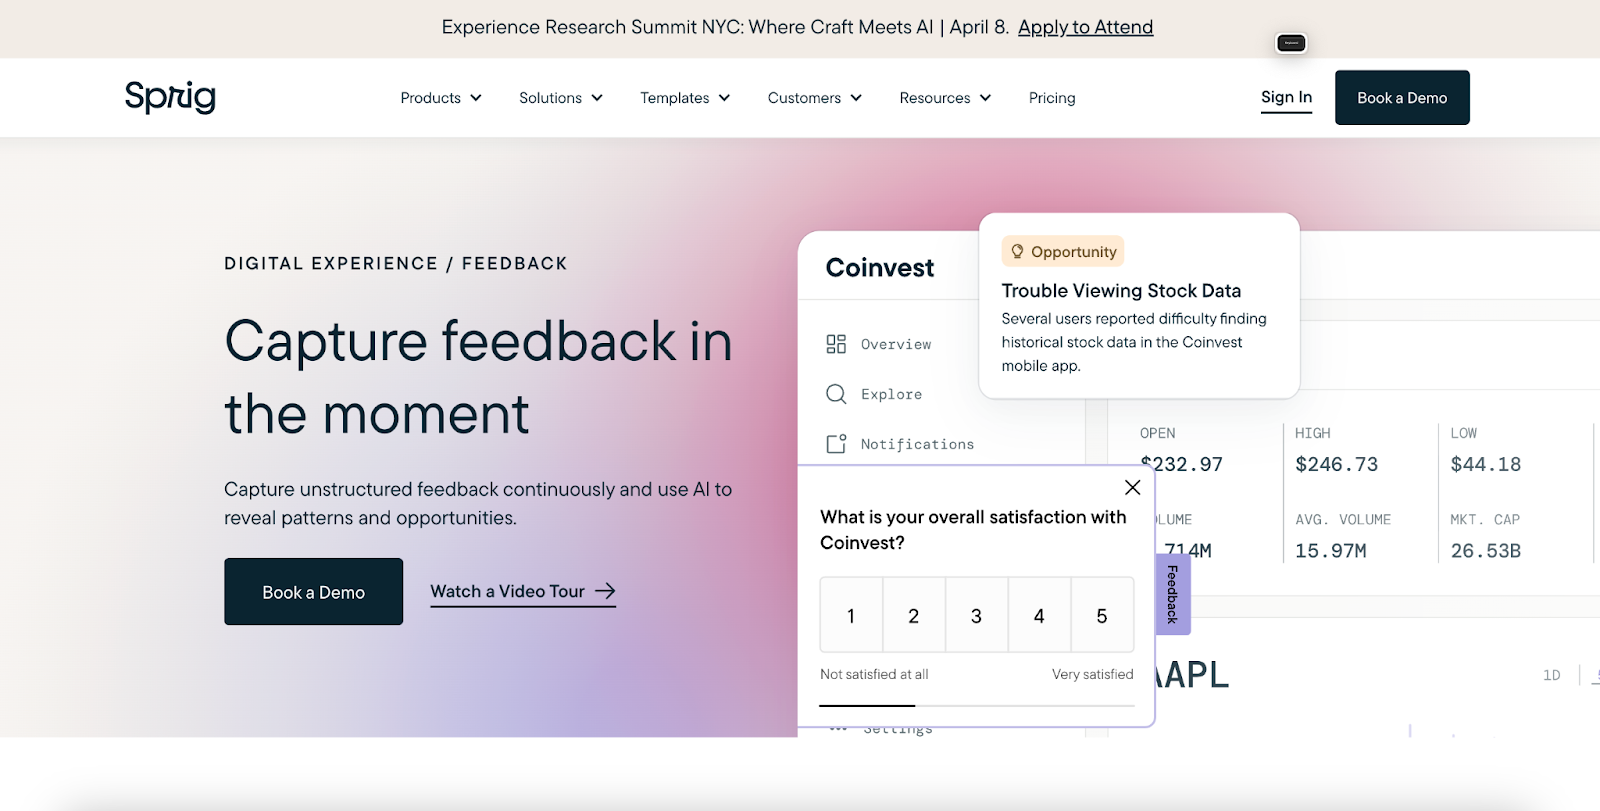Click the Book a Demo hero button

click(313, 592)
